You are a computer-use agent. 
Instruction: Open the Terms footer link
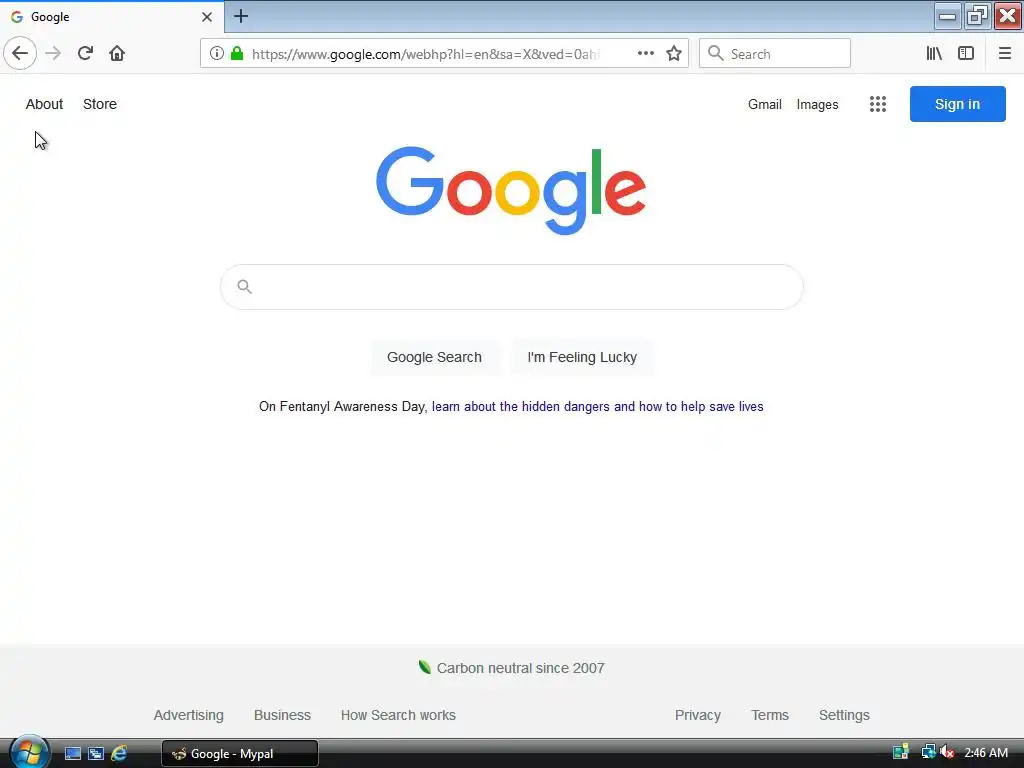[x=770, y=715]
